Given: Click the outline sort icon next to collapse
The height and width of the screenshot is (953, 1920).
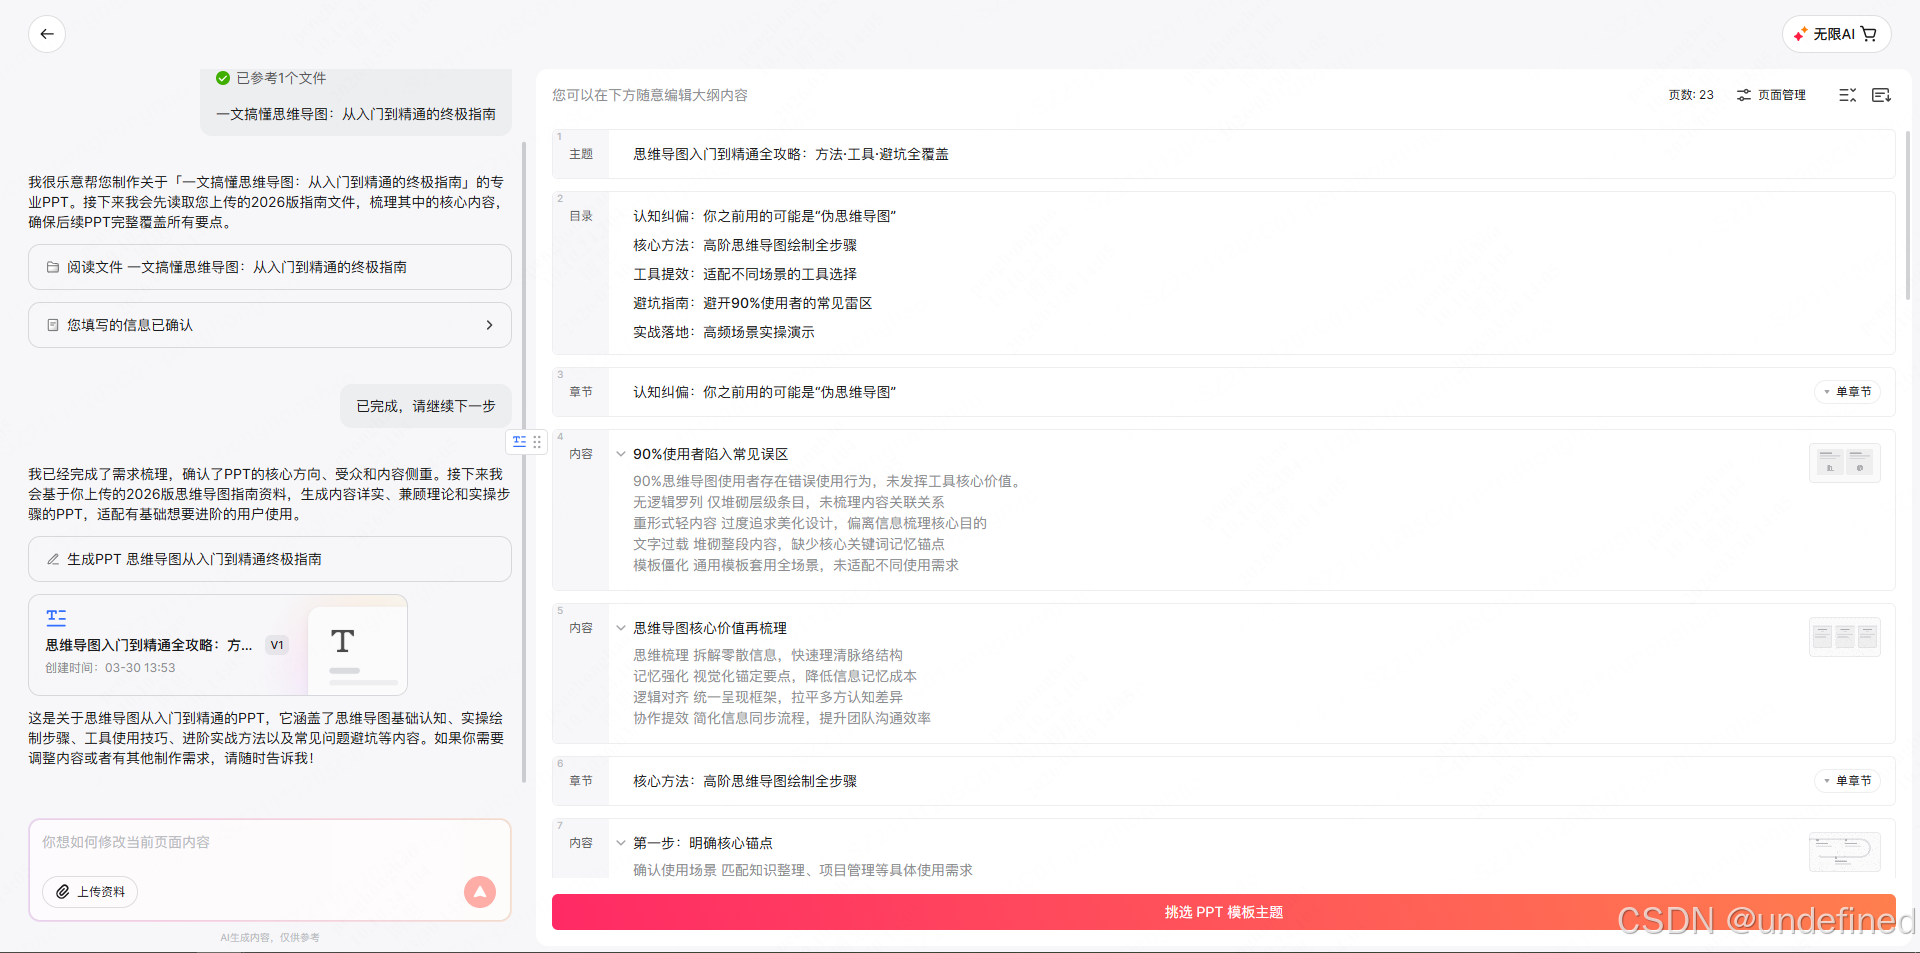Looking at the screenshot, I should [1881, 95].
